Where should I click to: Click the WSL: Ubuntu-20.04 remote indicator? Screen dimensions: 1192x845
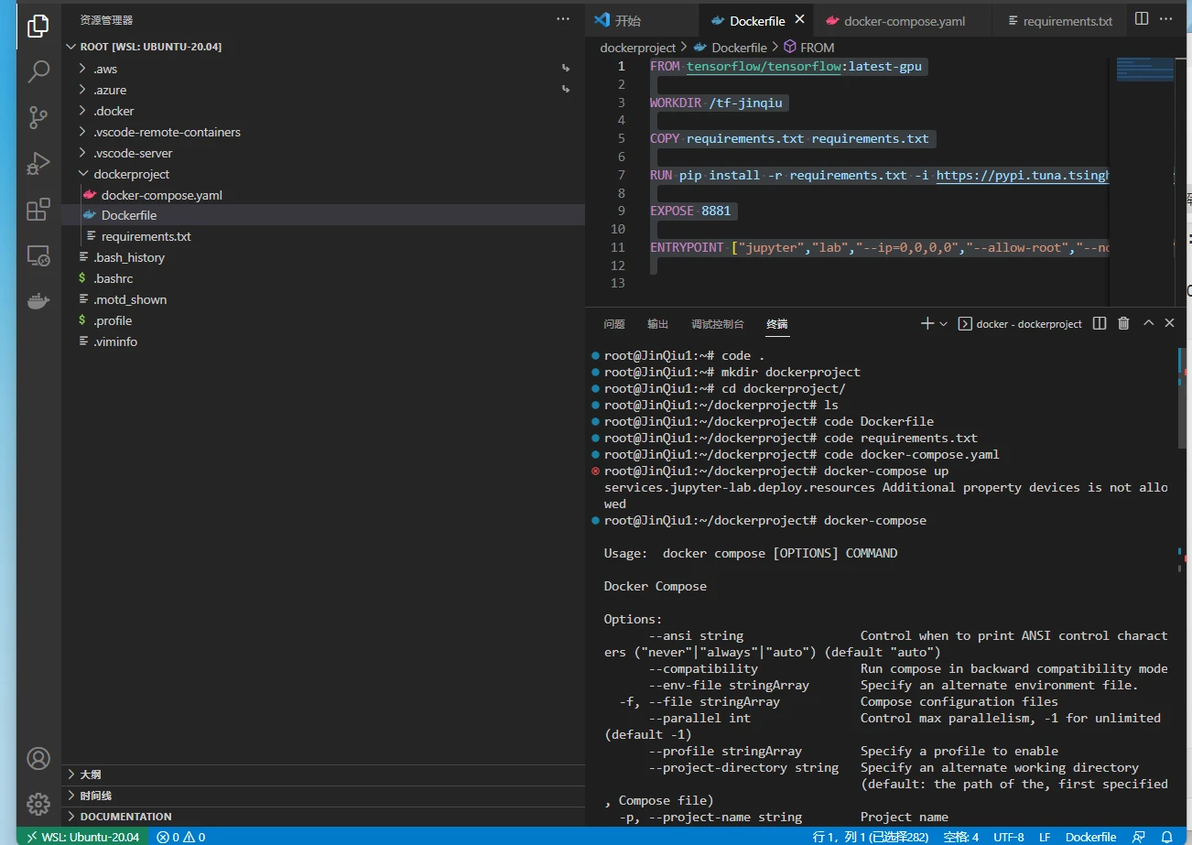(x=83, y=837)
